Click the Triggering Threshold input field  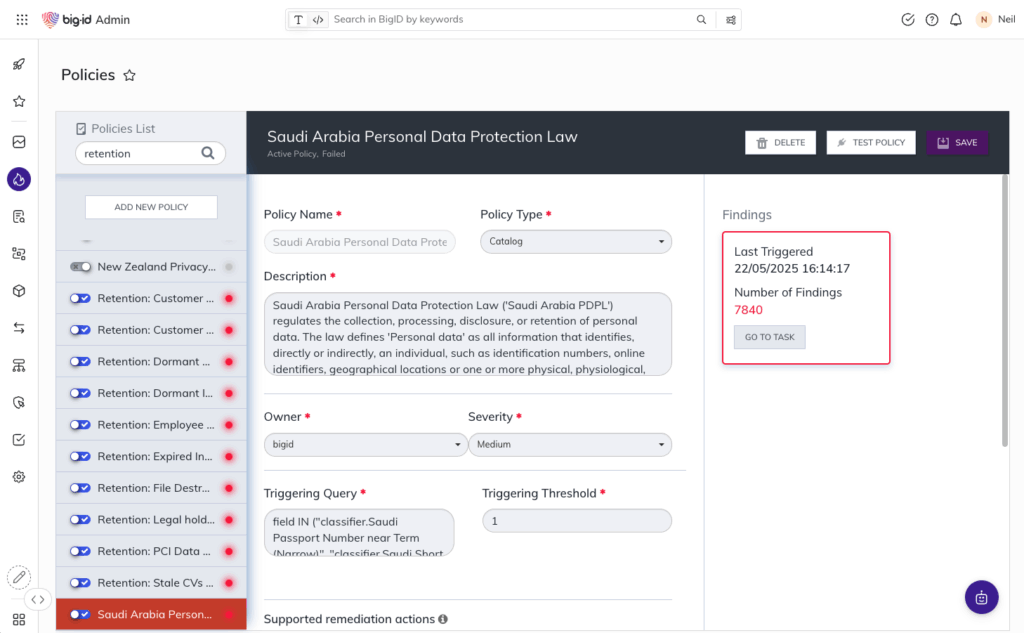[x=576, y=521]
